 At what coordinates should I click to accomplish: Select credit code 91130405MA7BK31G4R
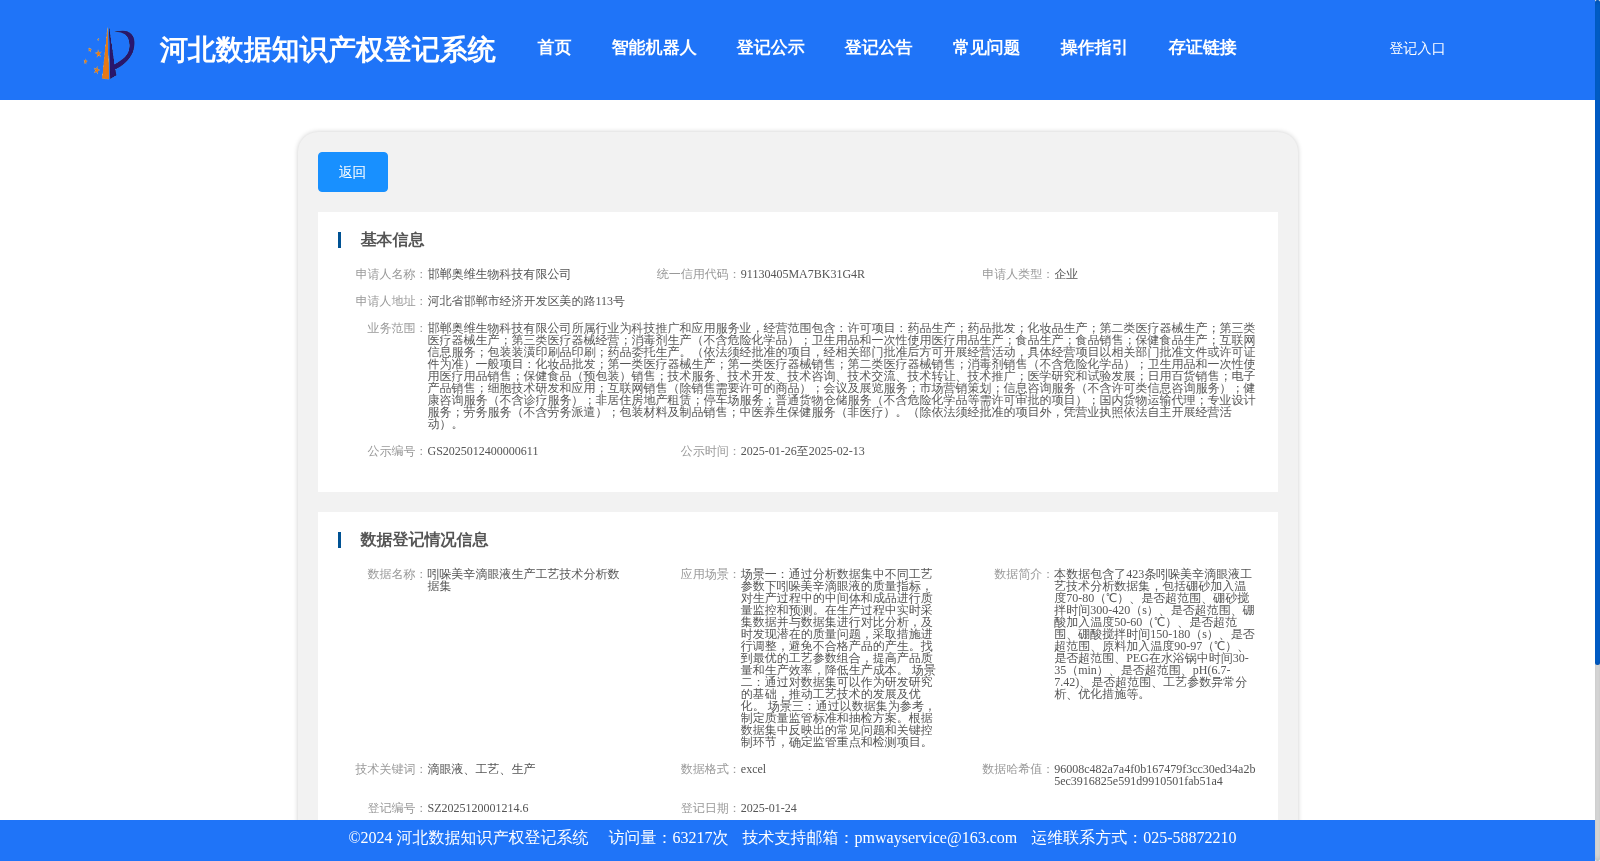coord(802,274)
